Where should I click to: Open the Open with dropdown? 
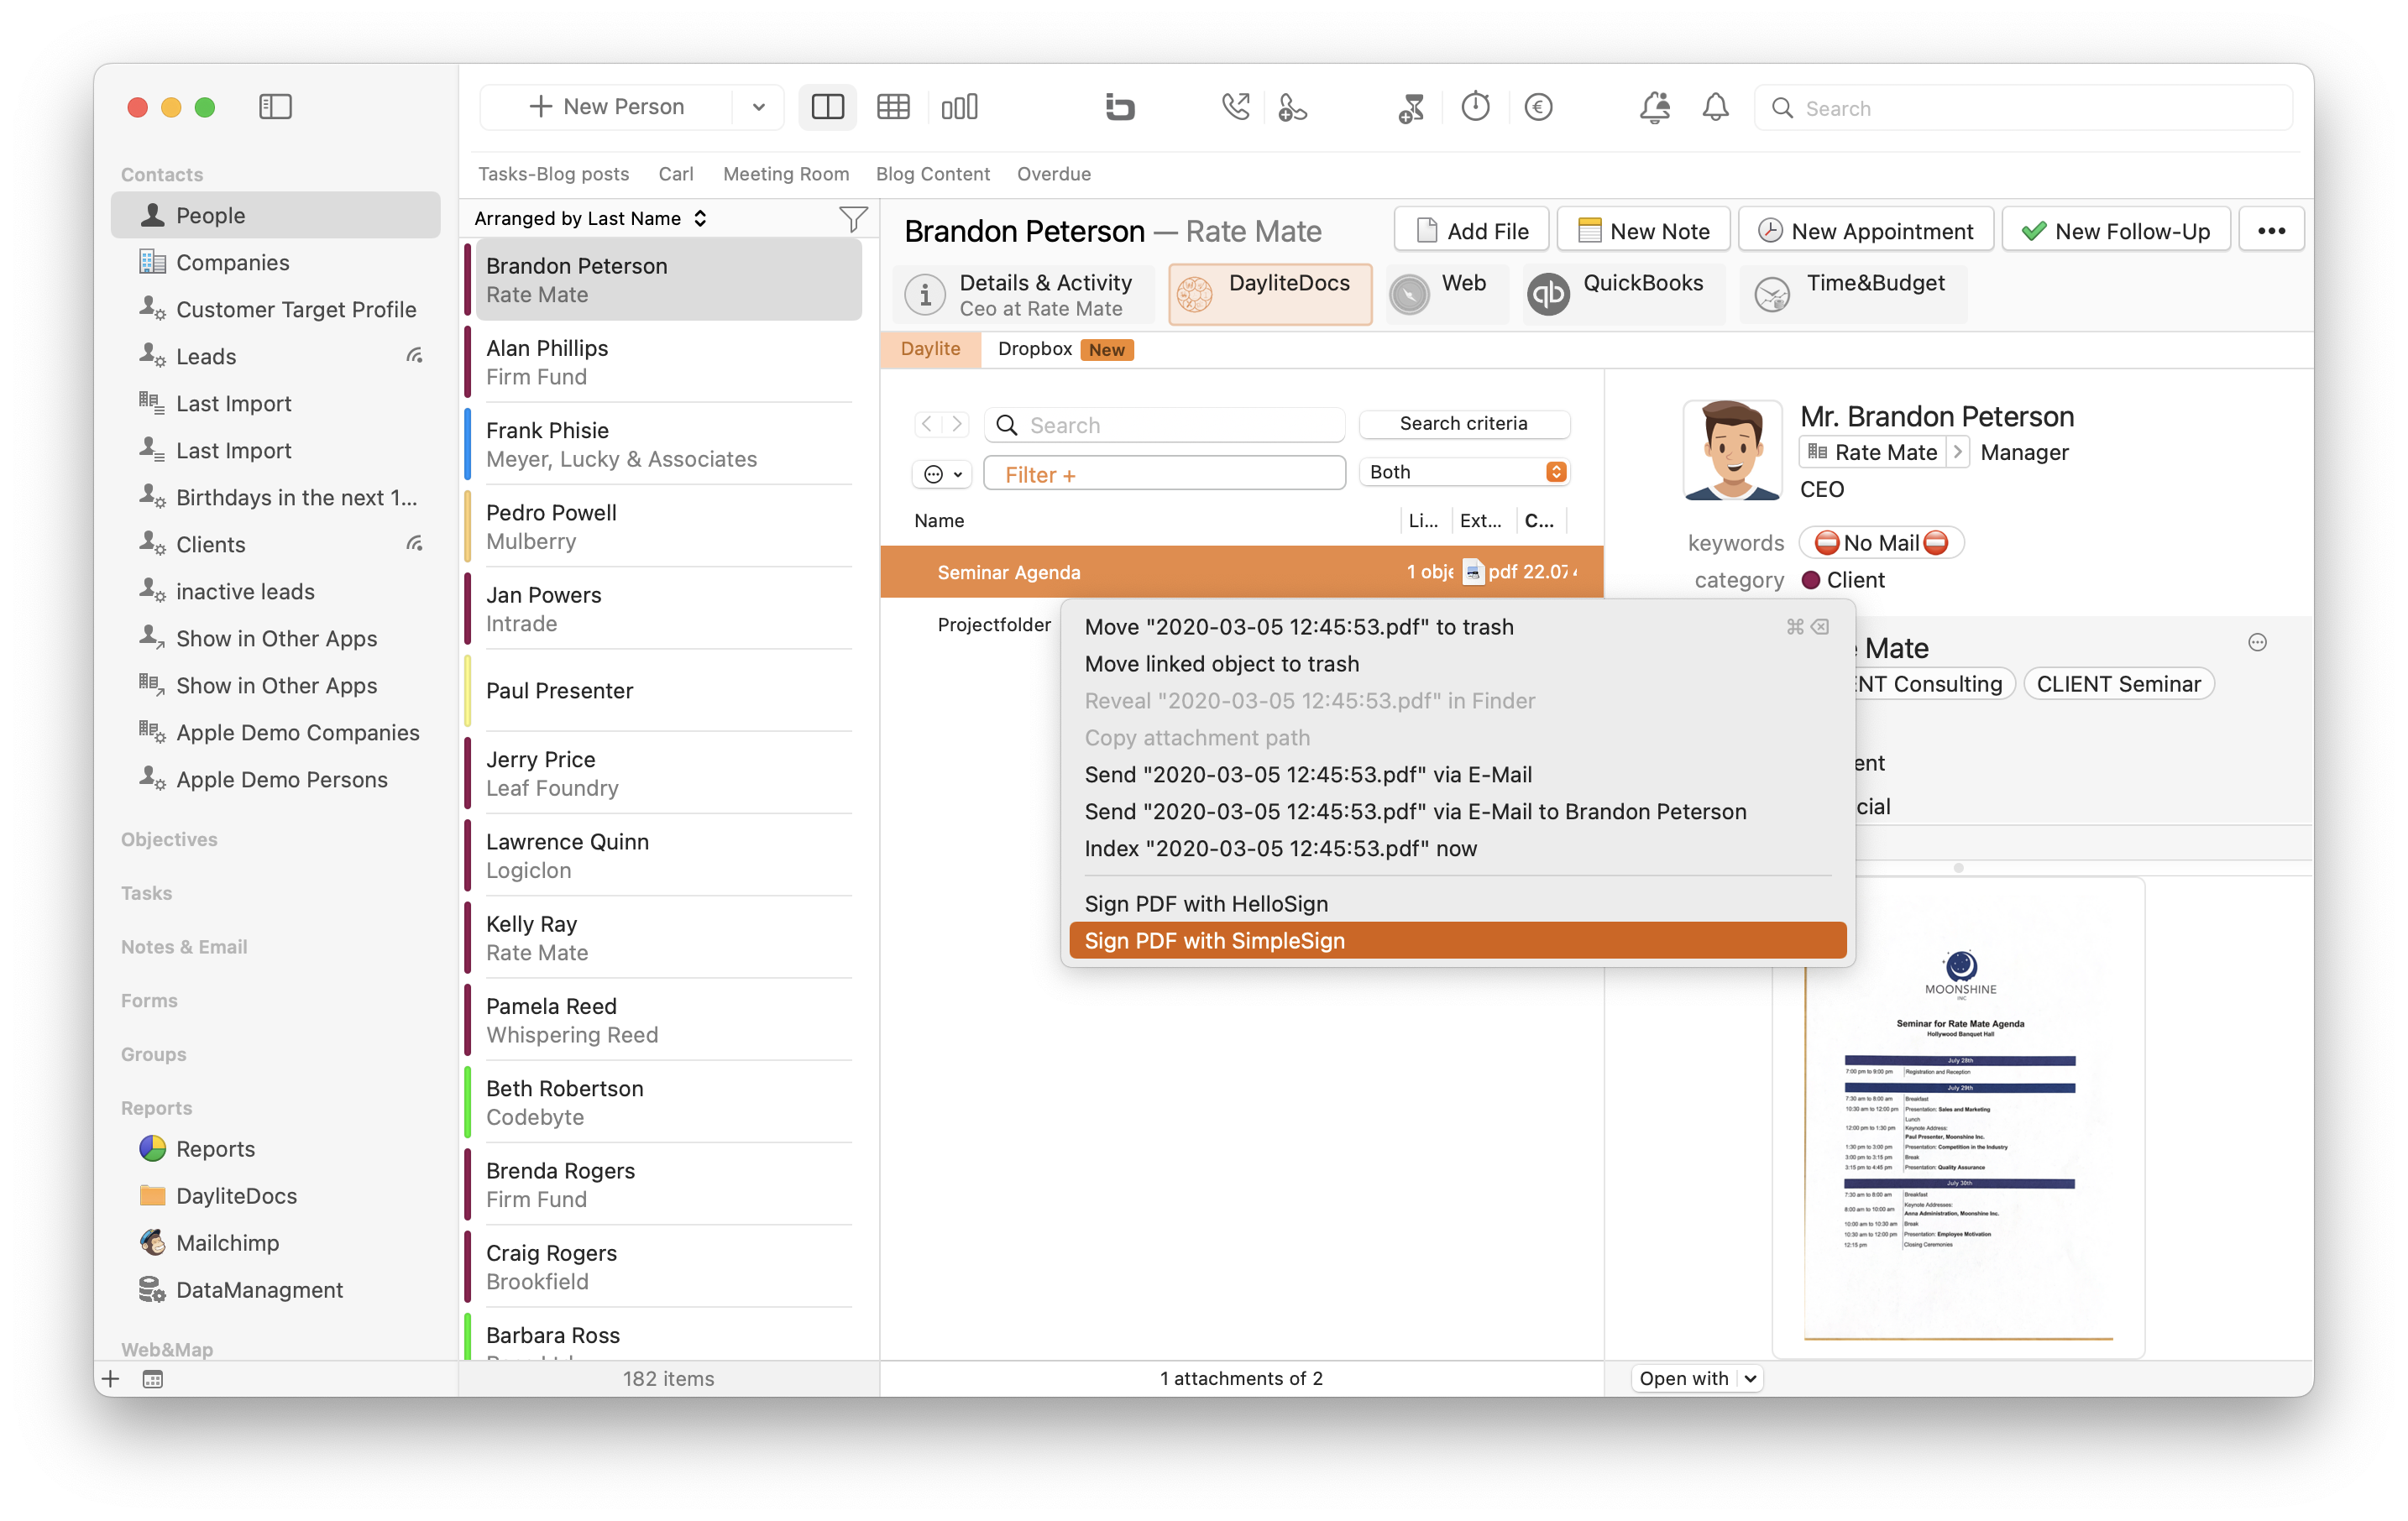click(1697, 1379)
